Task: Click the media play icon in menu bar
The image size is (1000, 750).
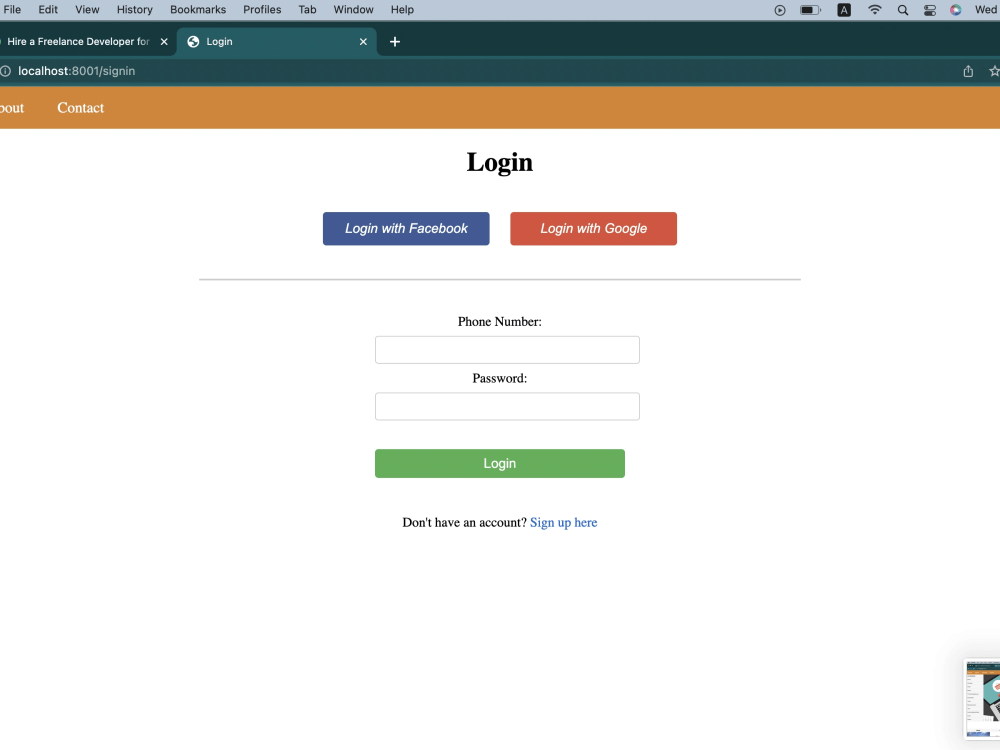Action: pos(779,10)
